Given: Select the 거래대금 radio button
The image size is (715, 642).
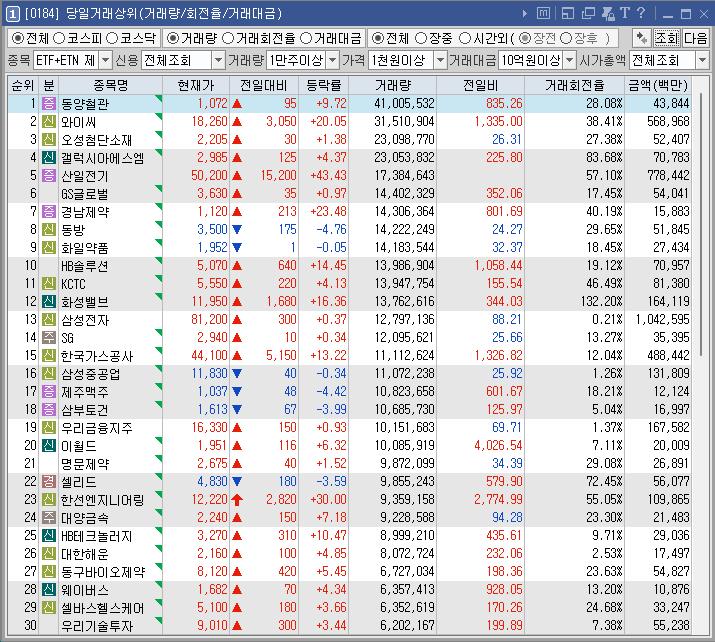Looking at the screenshot, I should click(x=306, y=38).
